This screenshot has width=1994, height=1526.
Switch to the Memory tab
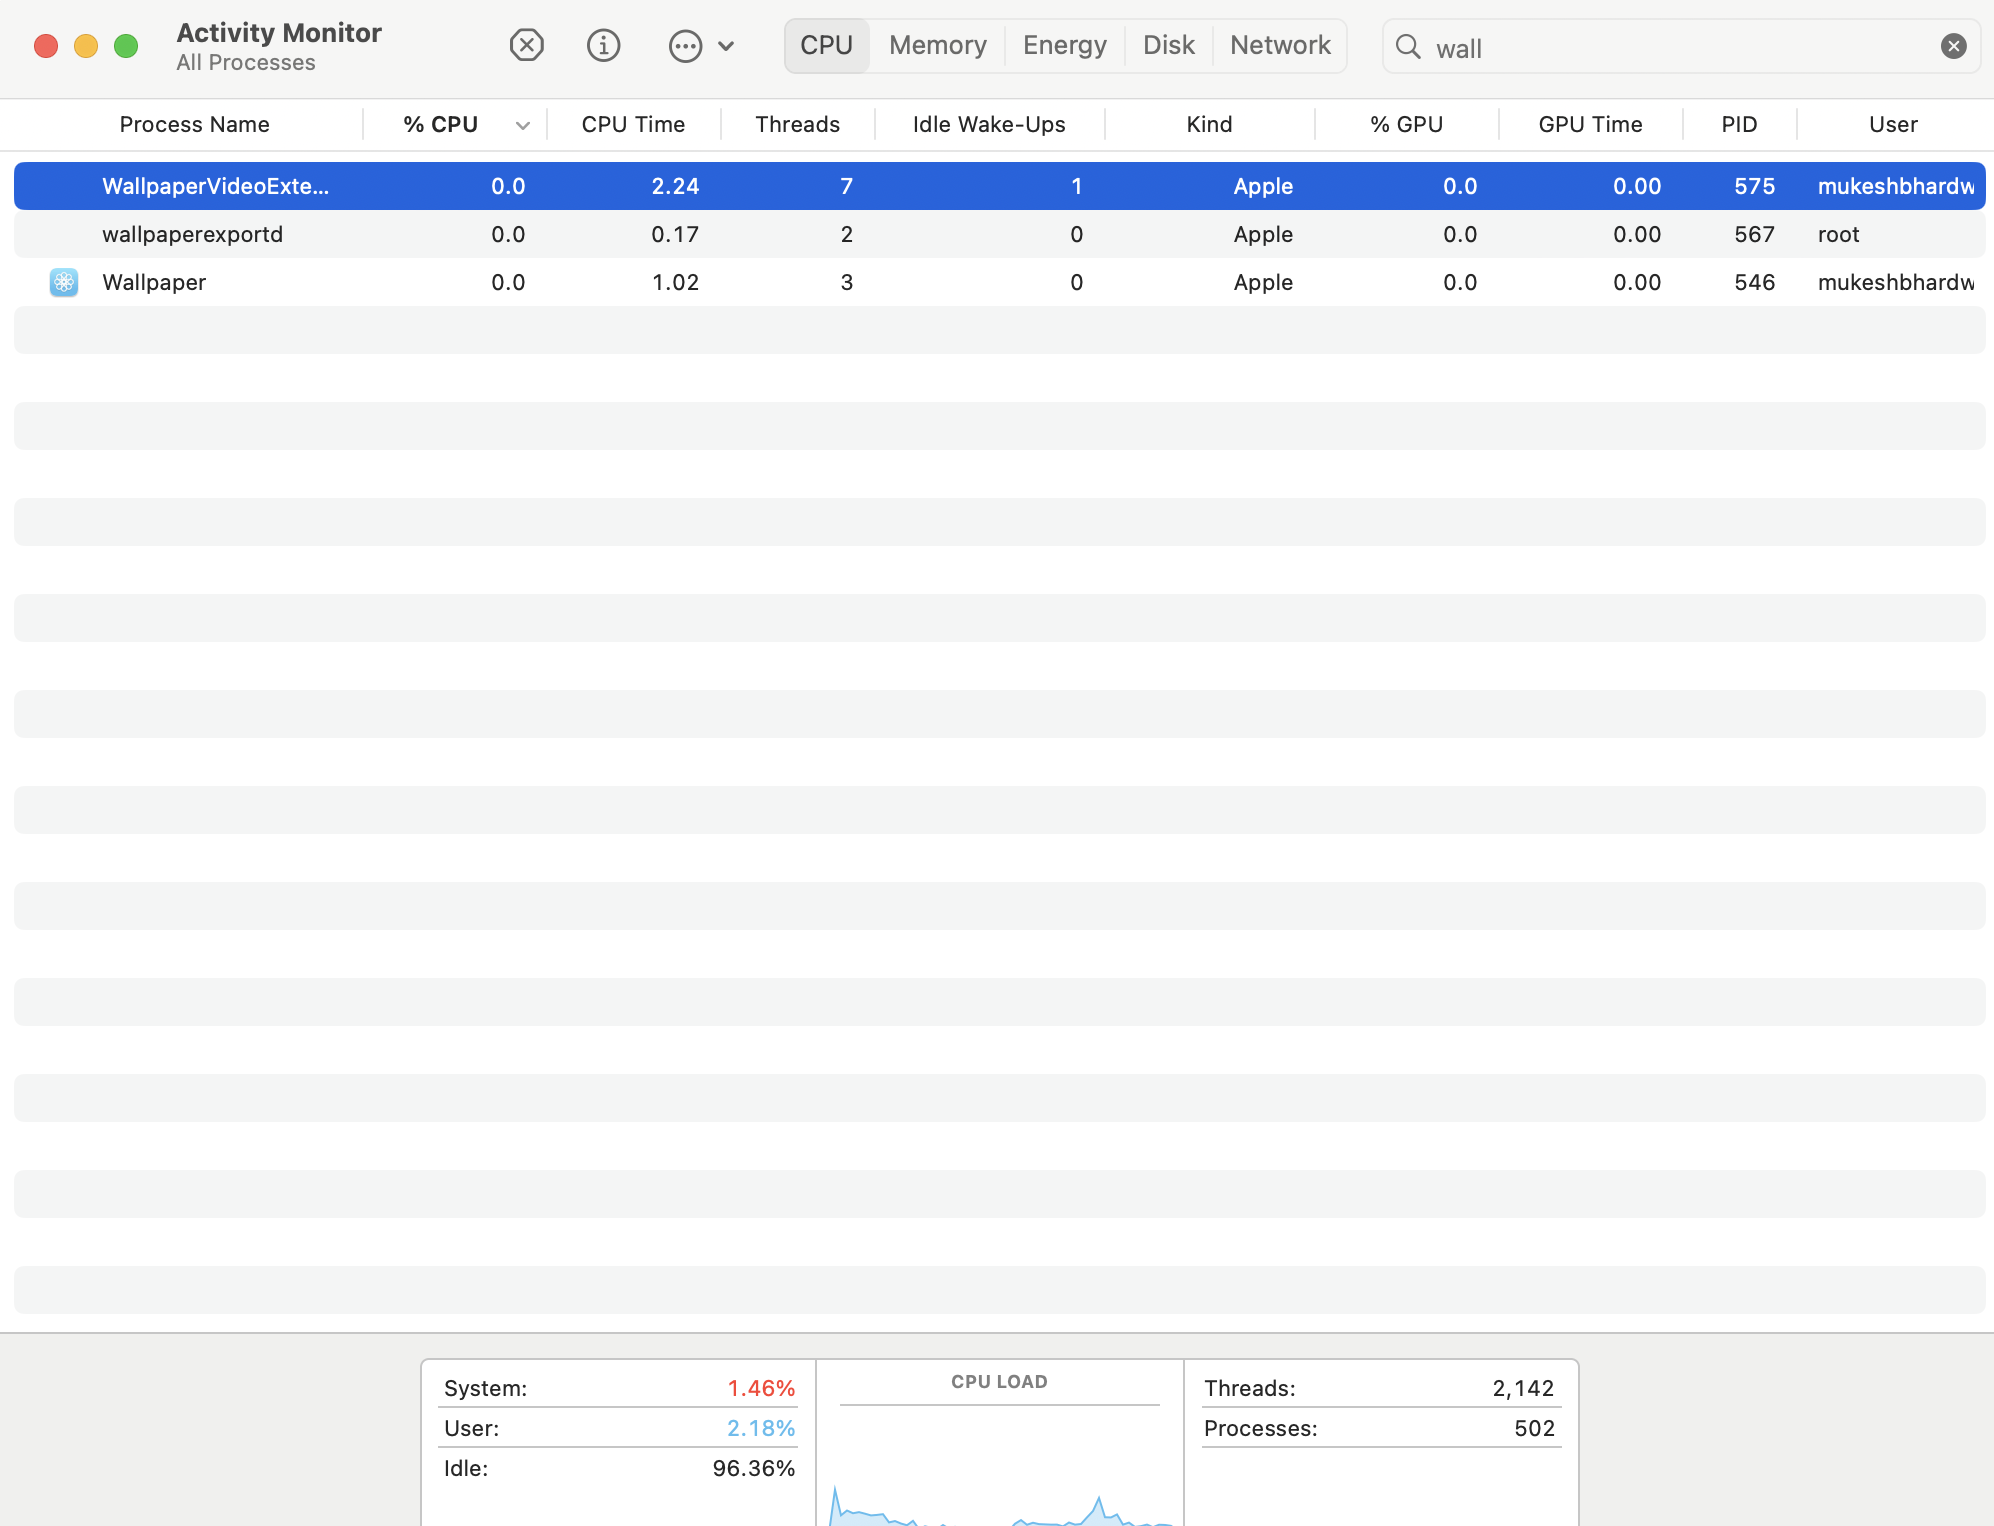coord(938,45)
